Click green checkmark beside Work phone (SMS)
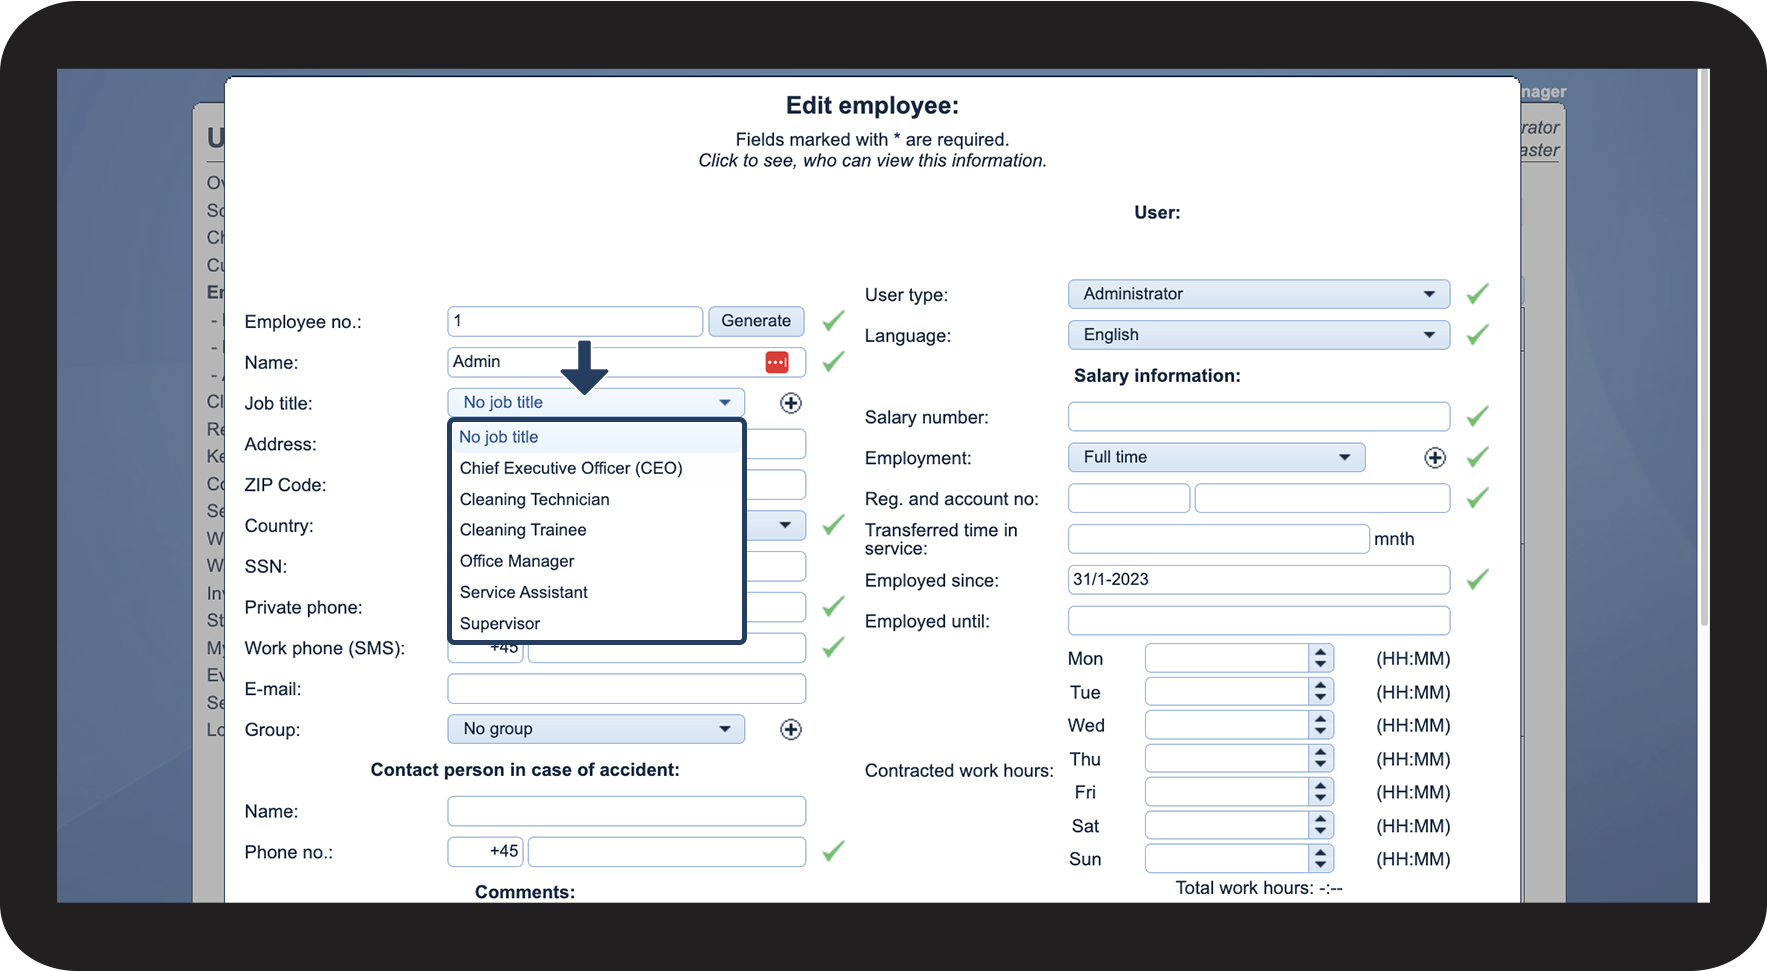Screen dimensions: 1767x971 tap(833, 648)
